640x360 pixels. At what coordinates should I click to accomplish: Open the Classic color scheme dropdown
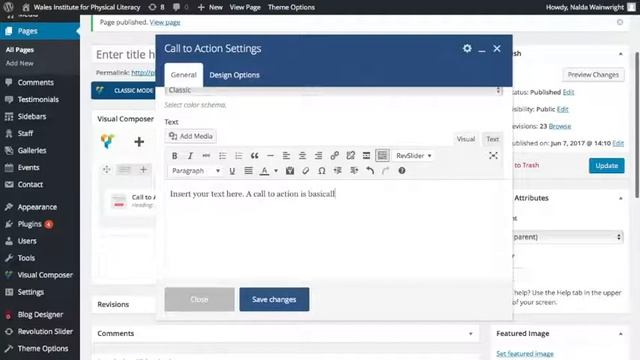[x=333, y=90]
